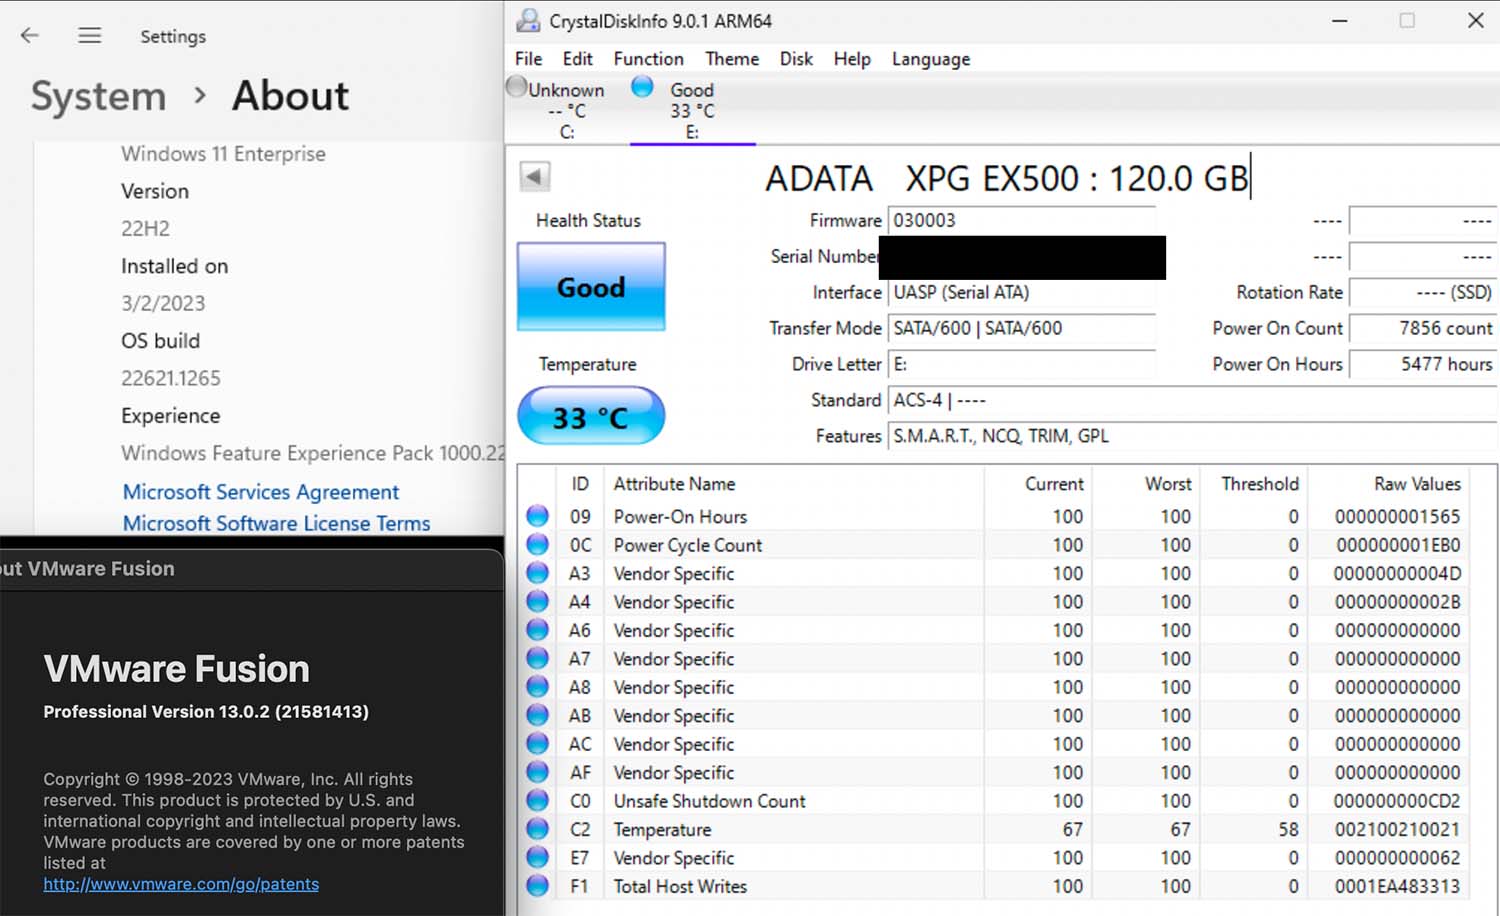Click the previous disk arrow button
Image resolution: width=1500 pixels, height=916 pixels.
[535, 177]
